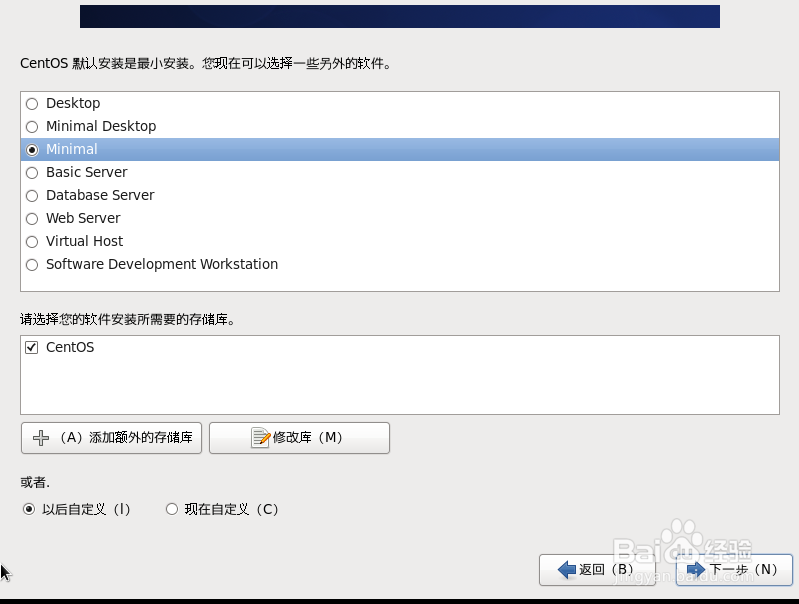Click the 修改库 (M) button
Image resolution: width=799 pixels, height=604 pixels.
point(299,438)
